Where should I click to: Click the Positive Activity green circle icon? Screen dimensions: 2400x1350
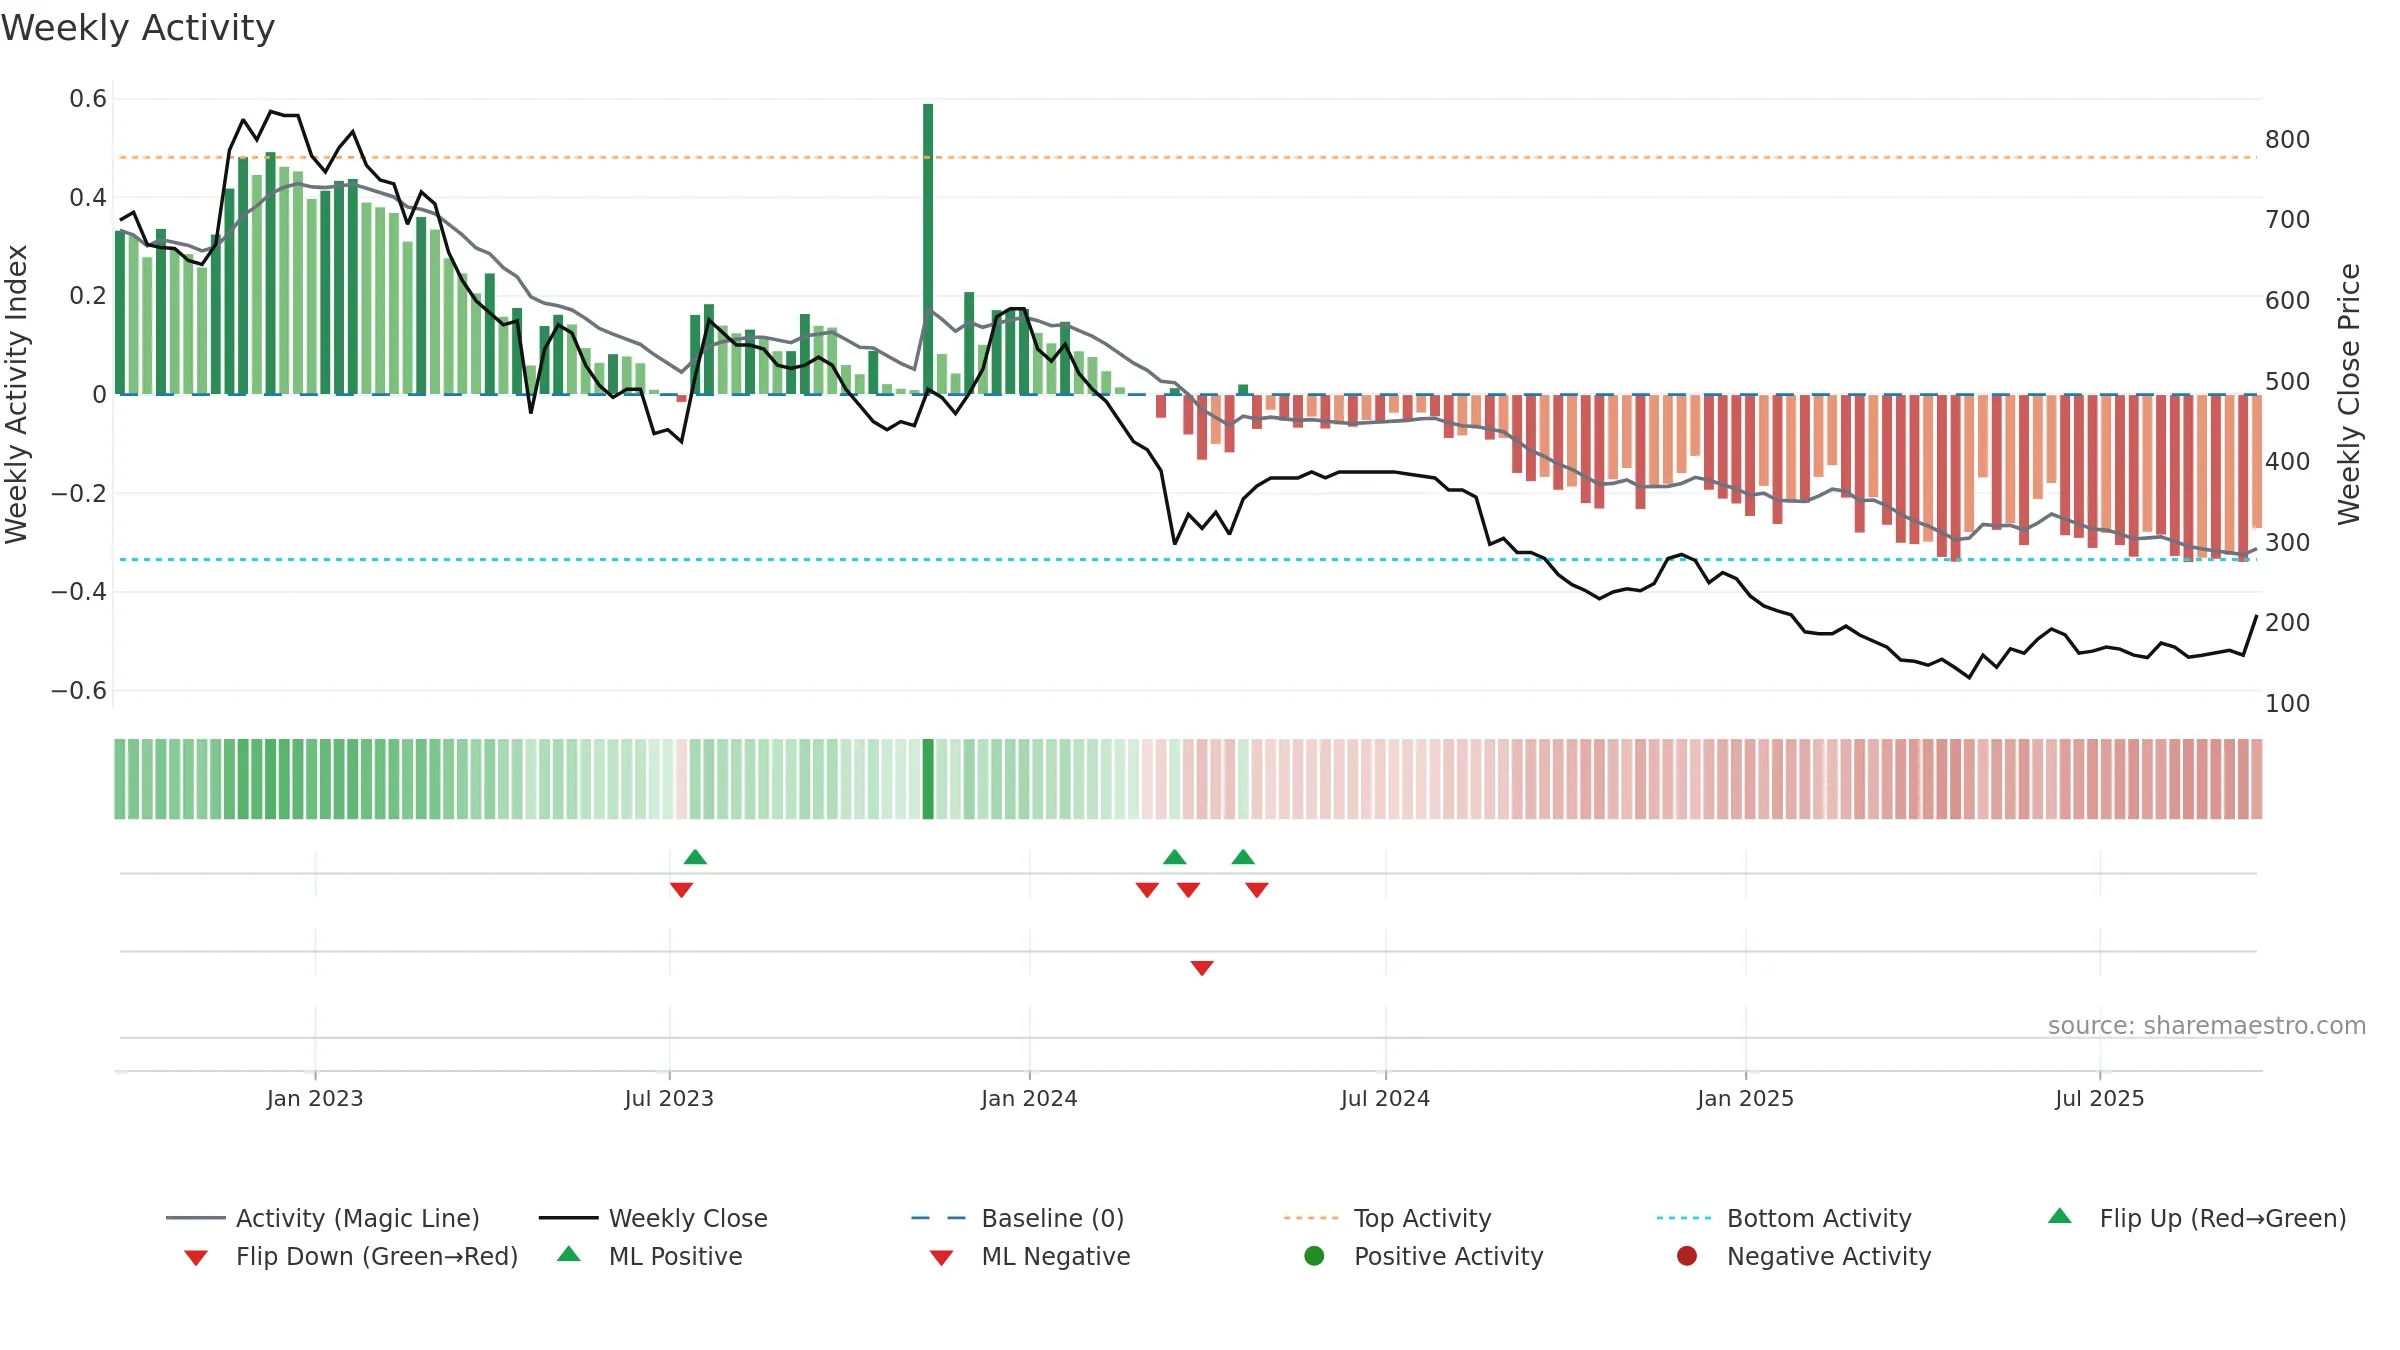(x=1315, y=1256)
